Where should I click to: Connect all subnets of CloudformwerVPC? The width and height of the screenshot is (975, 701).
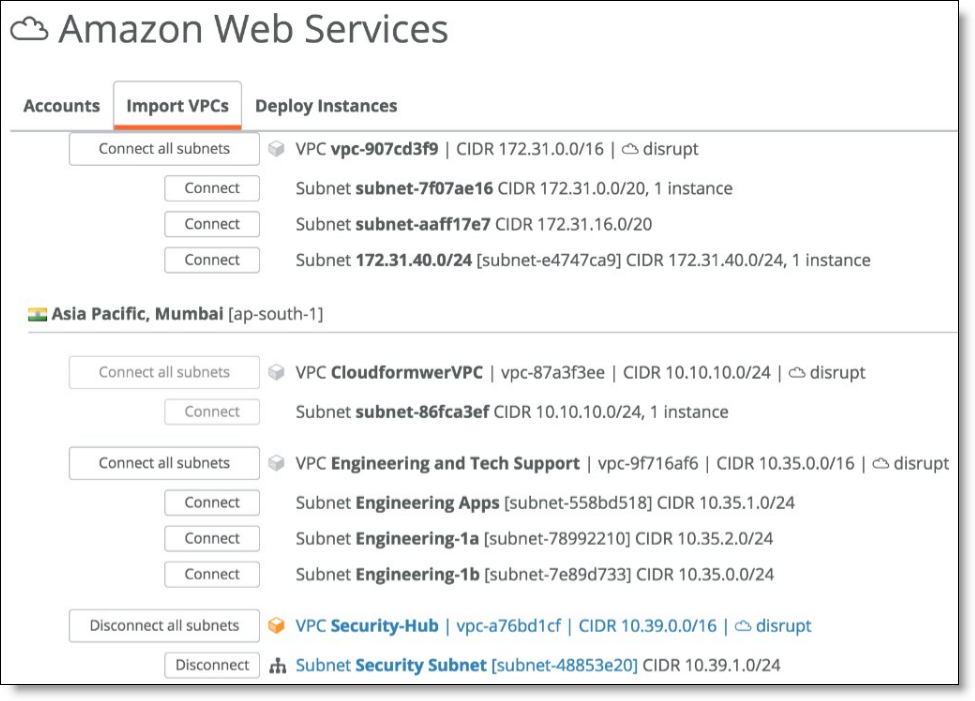tap(164, 372)
